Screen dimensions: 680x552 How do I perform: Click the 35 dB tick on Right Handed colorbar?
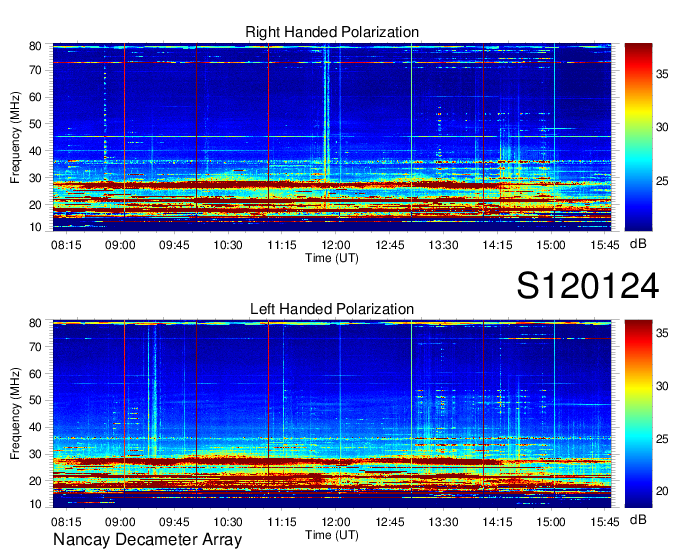(662, 74)
